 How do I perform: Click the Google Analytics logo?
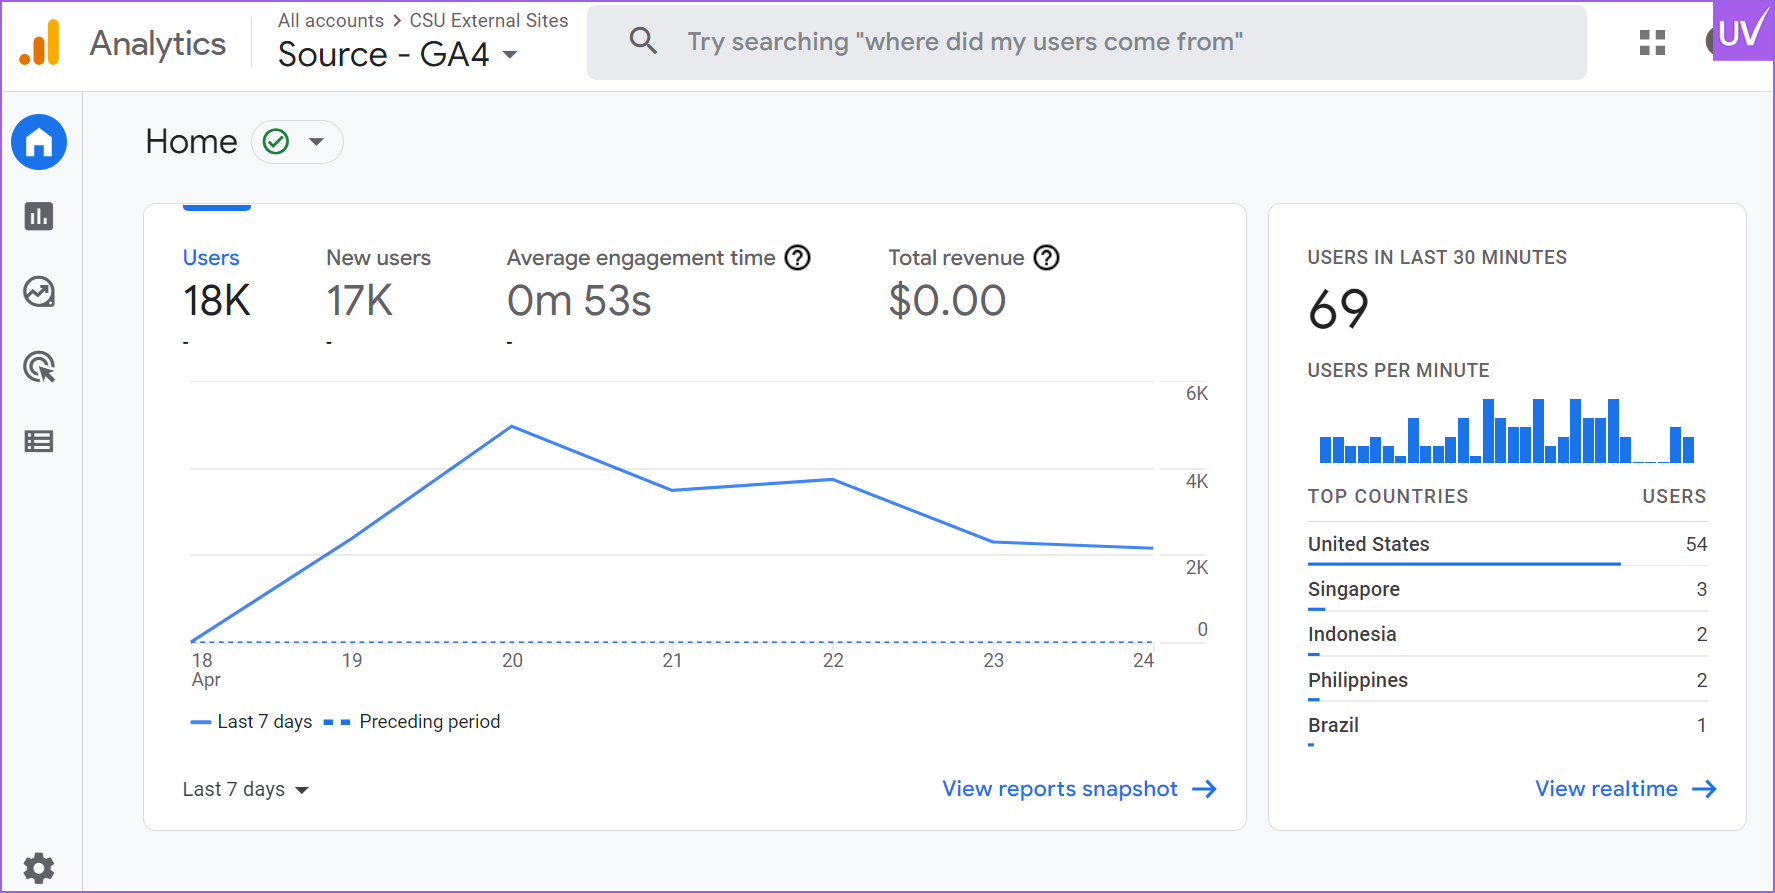(40, 43)
